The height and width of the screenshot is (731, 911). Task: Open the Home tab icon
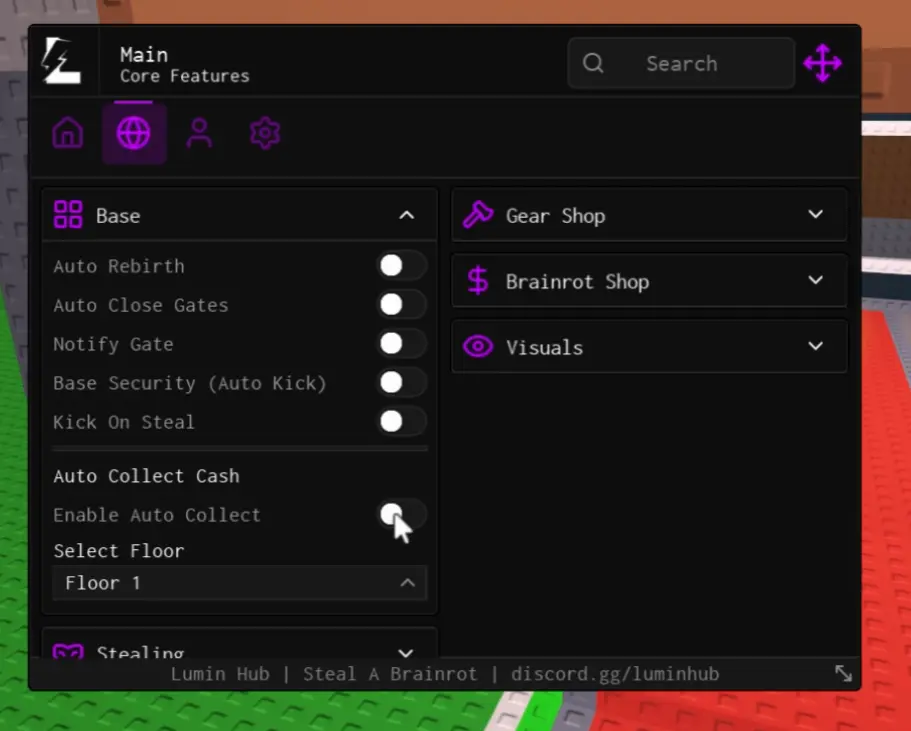click(68, 133)
